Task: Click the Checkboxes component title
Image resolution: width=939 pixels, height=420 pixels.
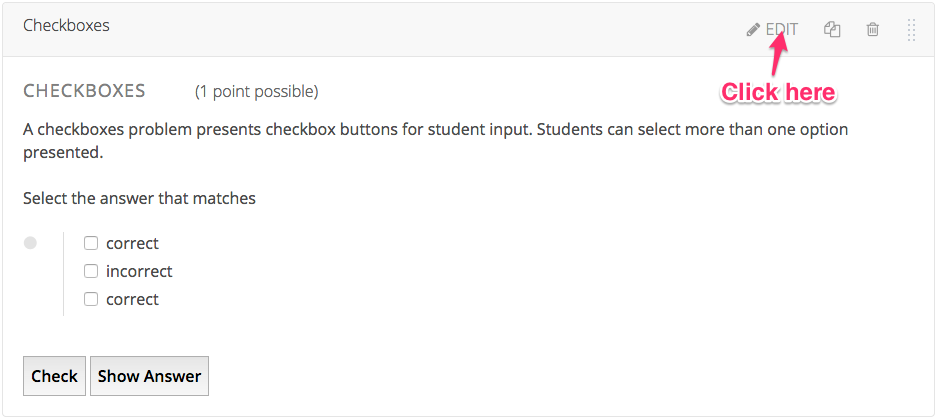Action: (66, 26)
